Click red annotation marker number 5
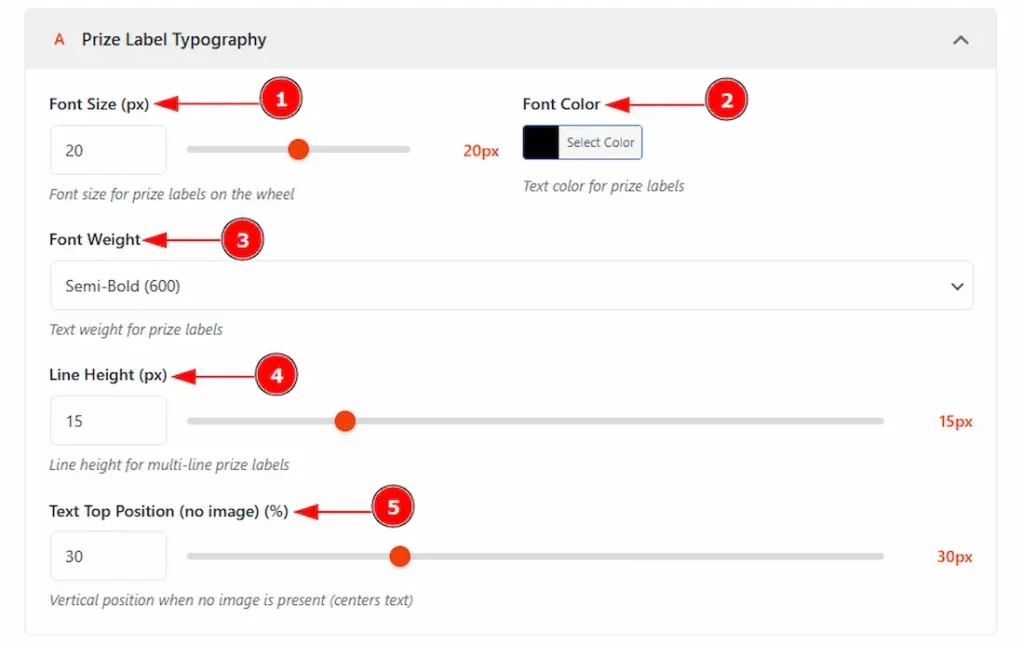 [393, 509]
